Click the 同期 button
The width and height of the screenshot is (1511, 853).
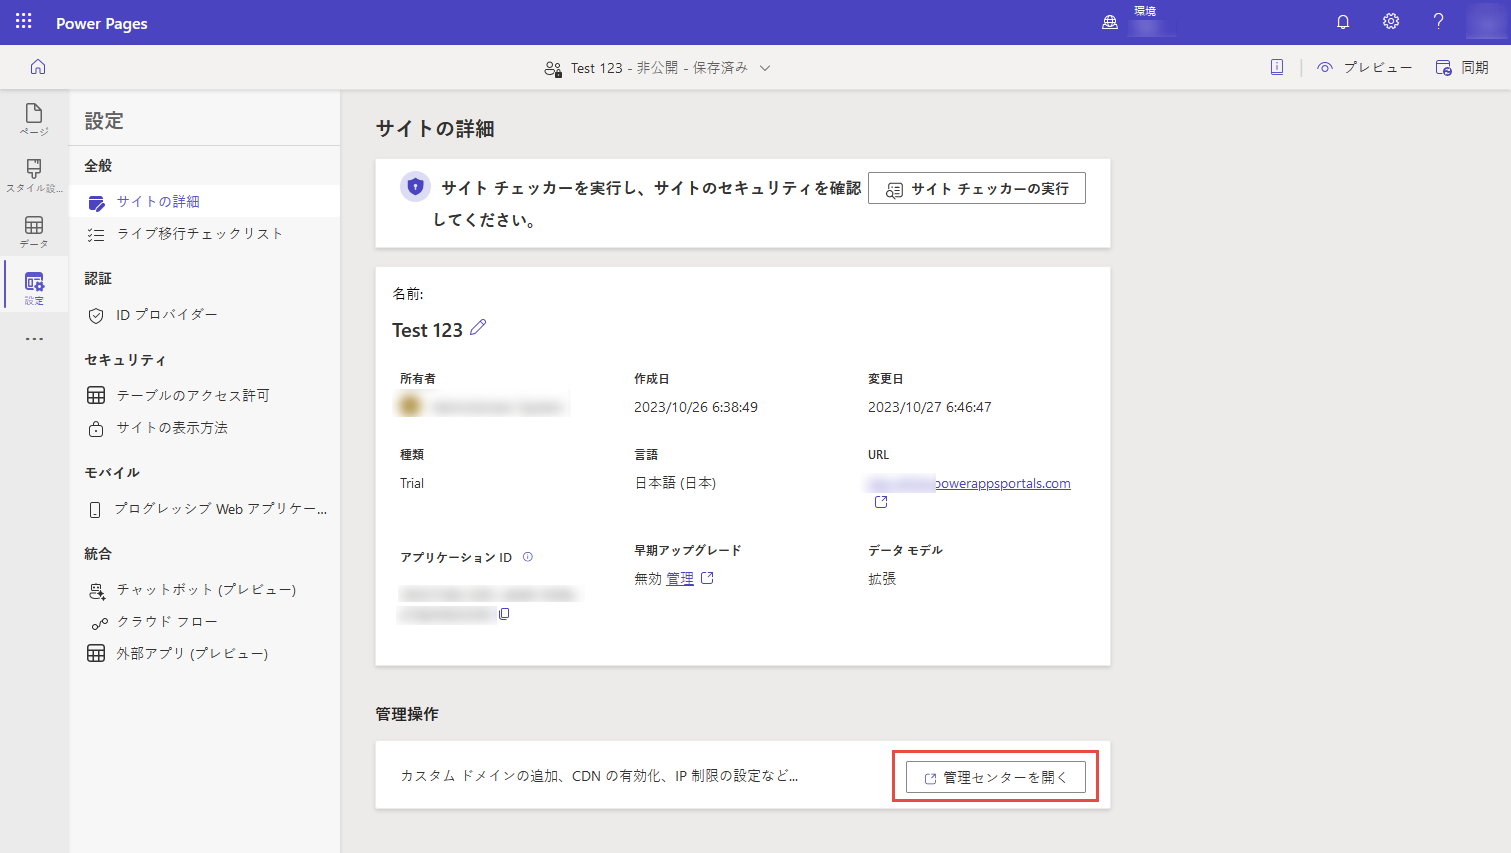pos(1462,67)
